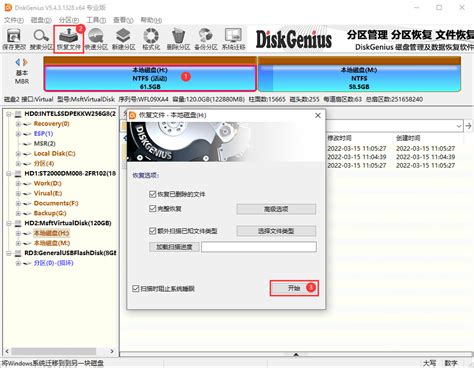Screen dimensions: 474x368
Task: Click the tree scrollbar right arrow
Action: 112,351
